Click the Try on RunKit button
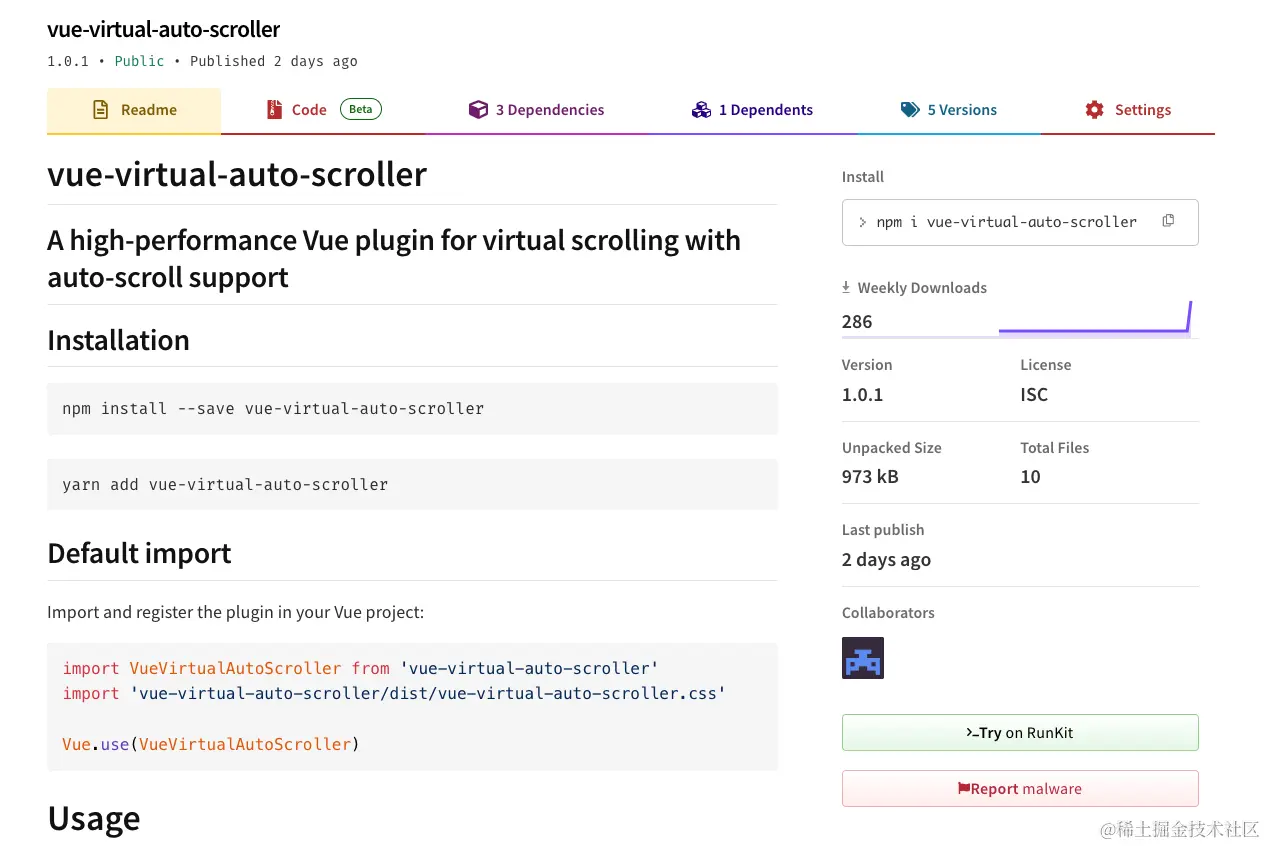Viewport: 1266px width, 846px height. [1019, 733]
